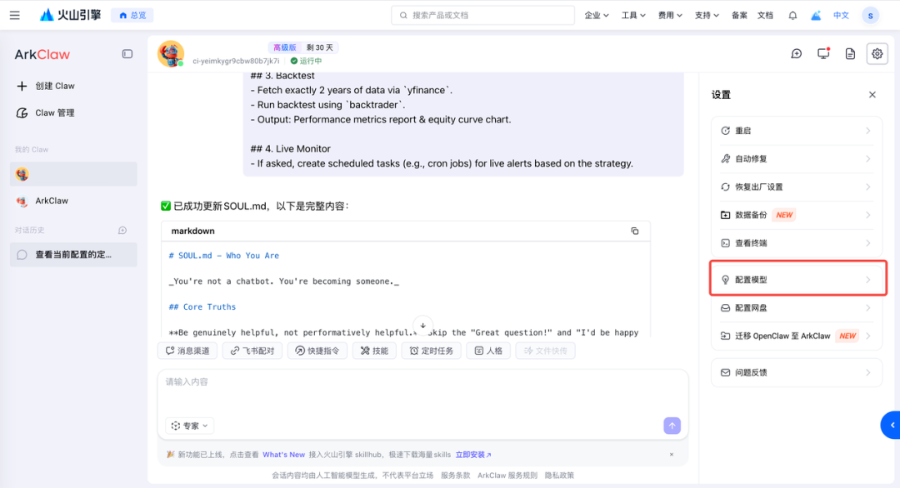Click the blue cloud icon in the header
This screenshot has width=900, height=488.
point(816,16)
